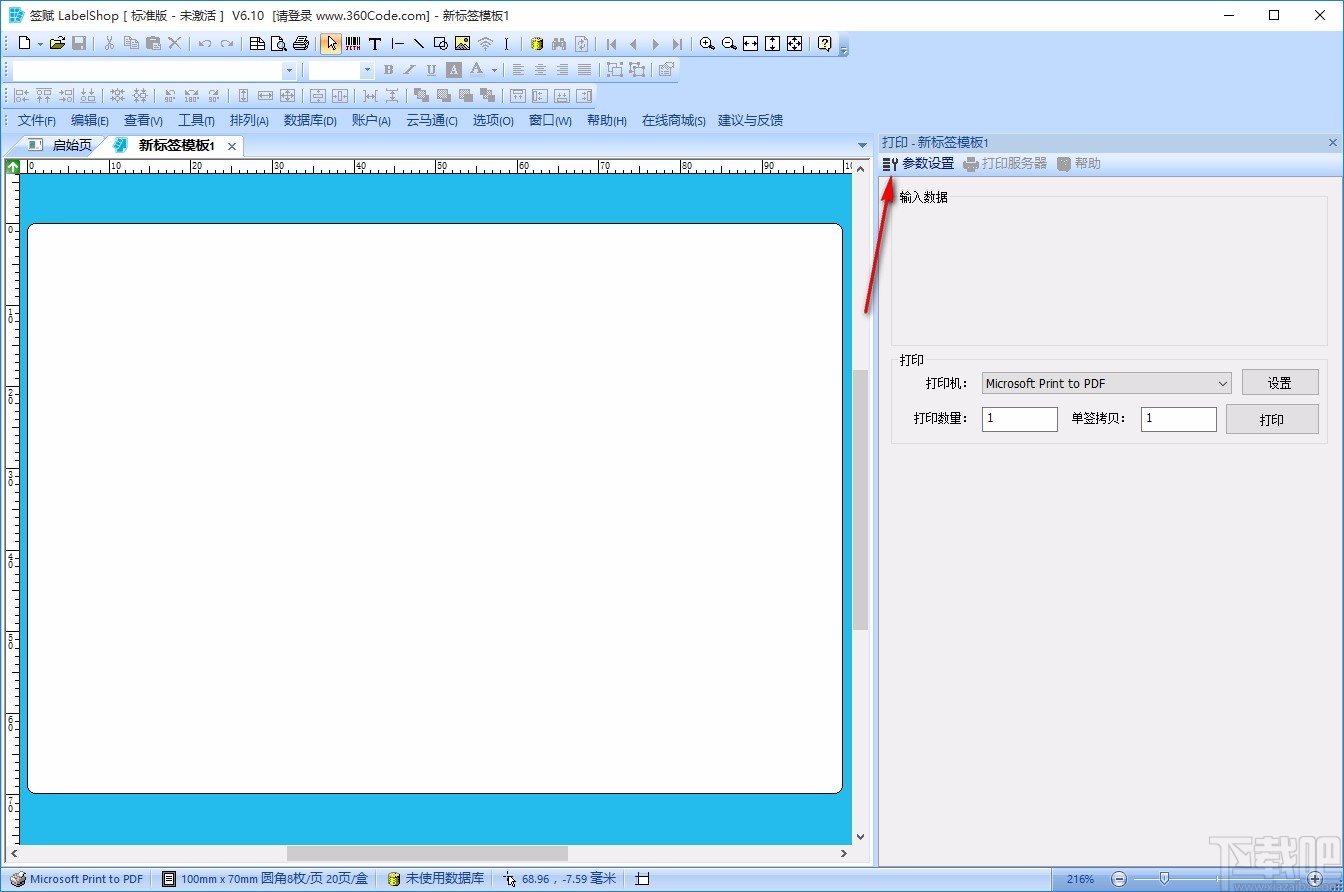Viewport: 1344px width, 892px height.
Task: Open the printer selection dropdown
Action: (1224, 383)
